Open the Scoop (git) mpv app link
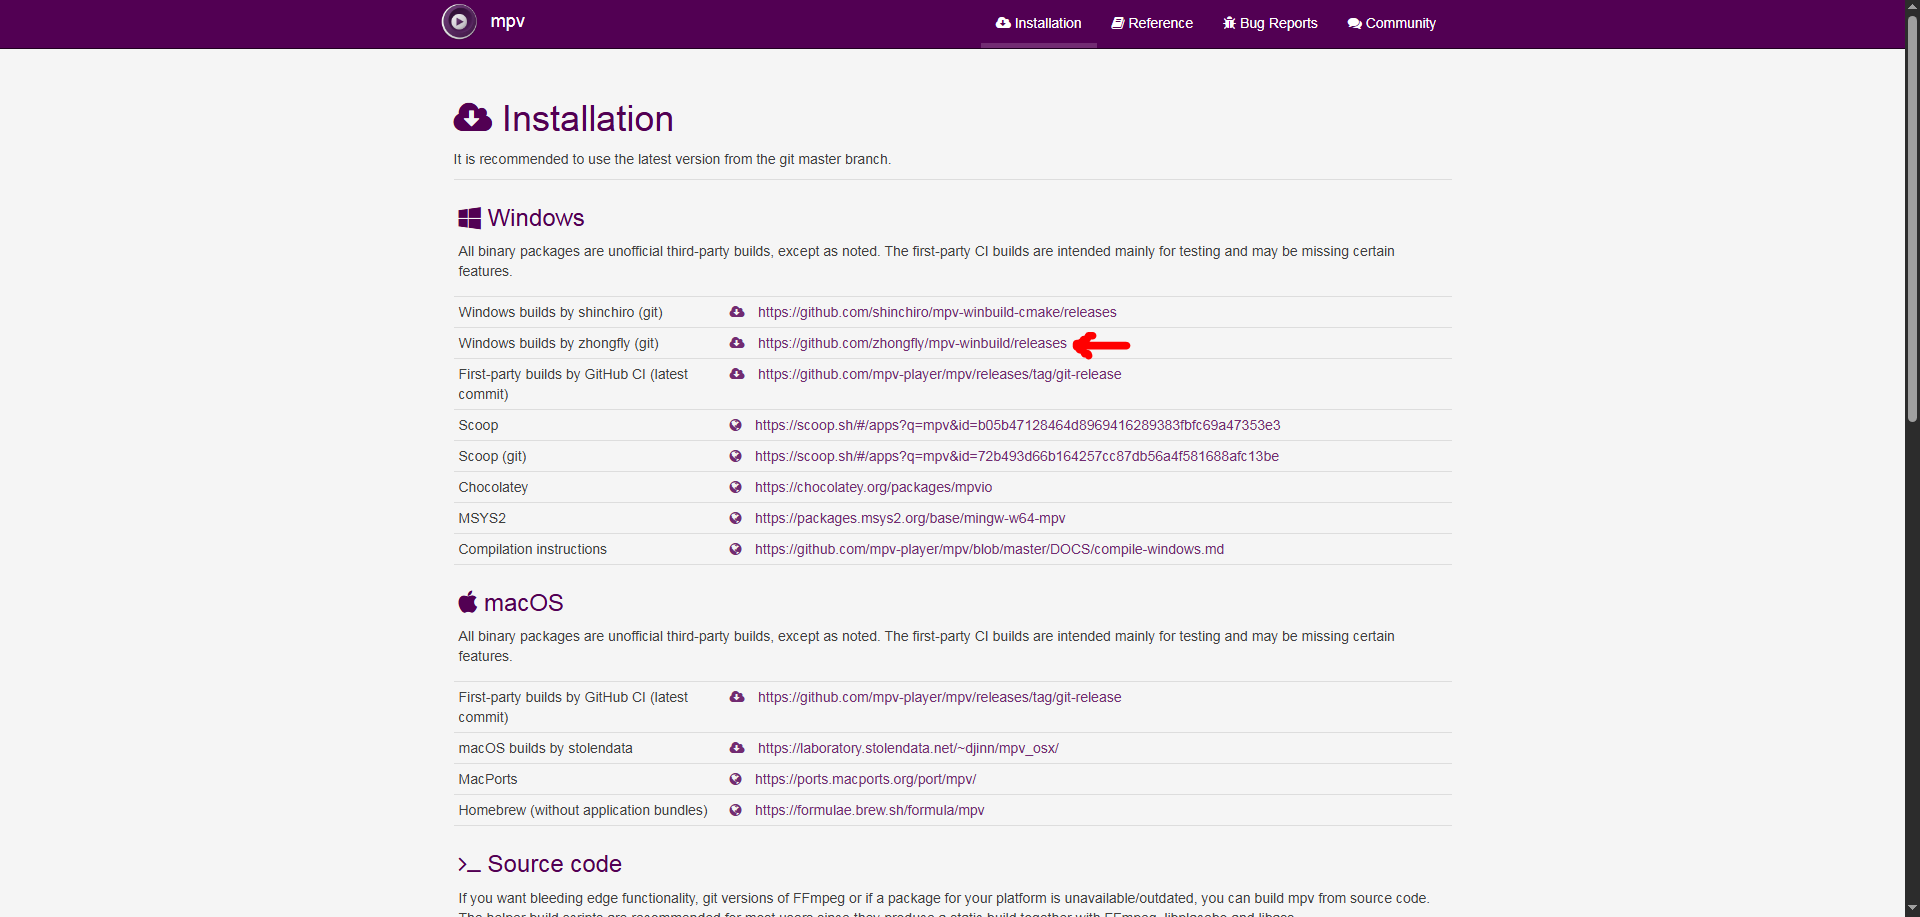1920x917 pixels. [x=1017, y=456]
